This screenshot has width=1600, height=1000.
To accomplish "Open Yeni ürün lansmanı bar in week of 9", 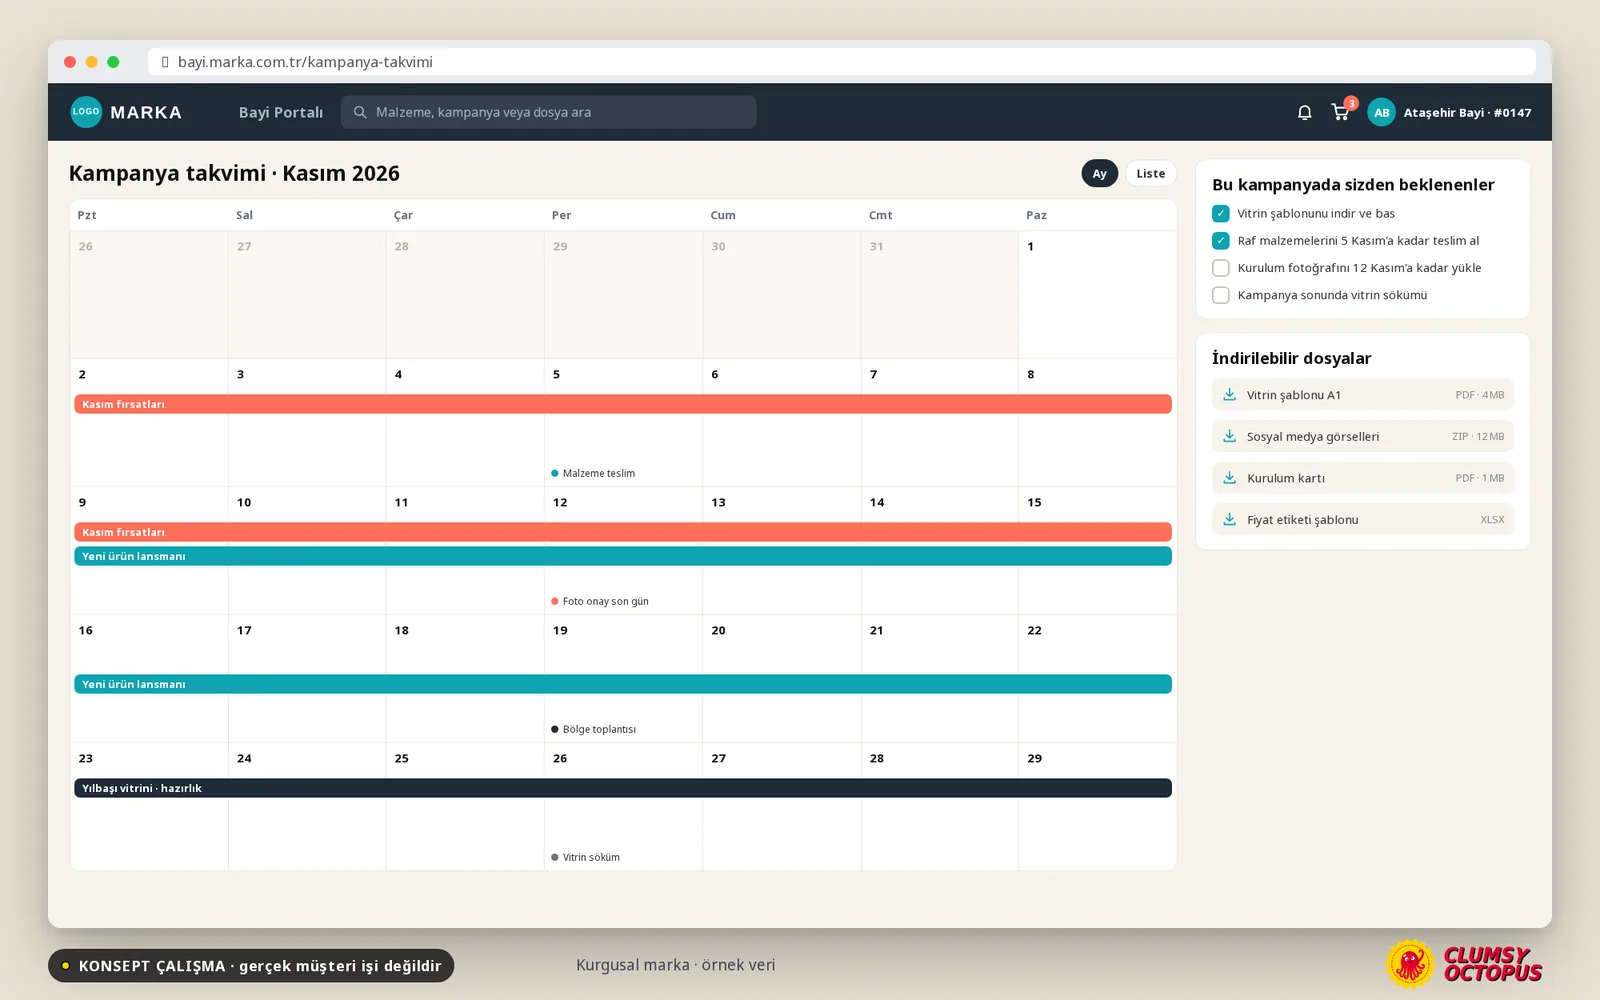I will (623, 556).
